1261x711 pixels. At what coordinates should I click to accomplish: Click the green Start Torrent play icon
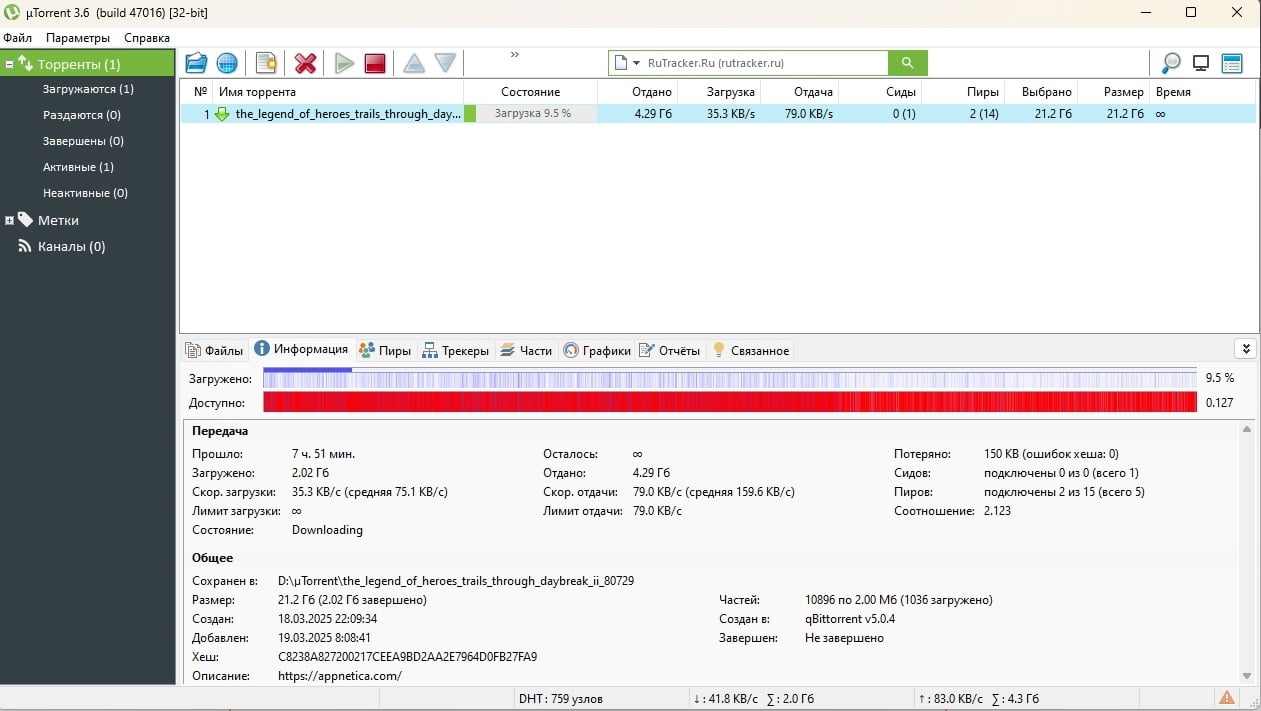click(x=344, y=63)
